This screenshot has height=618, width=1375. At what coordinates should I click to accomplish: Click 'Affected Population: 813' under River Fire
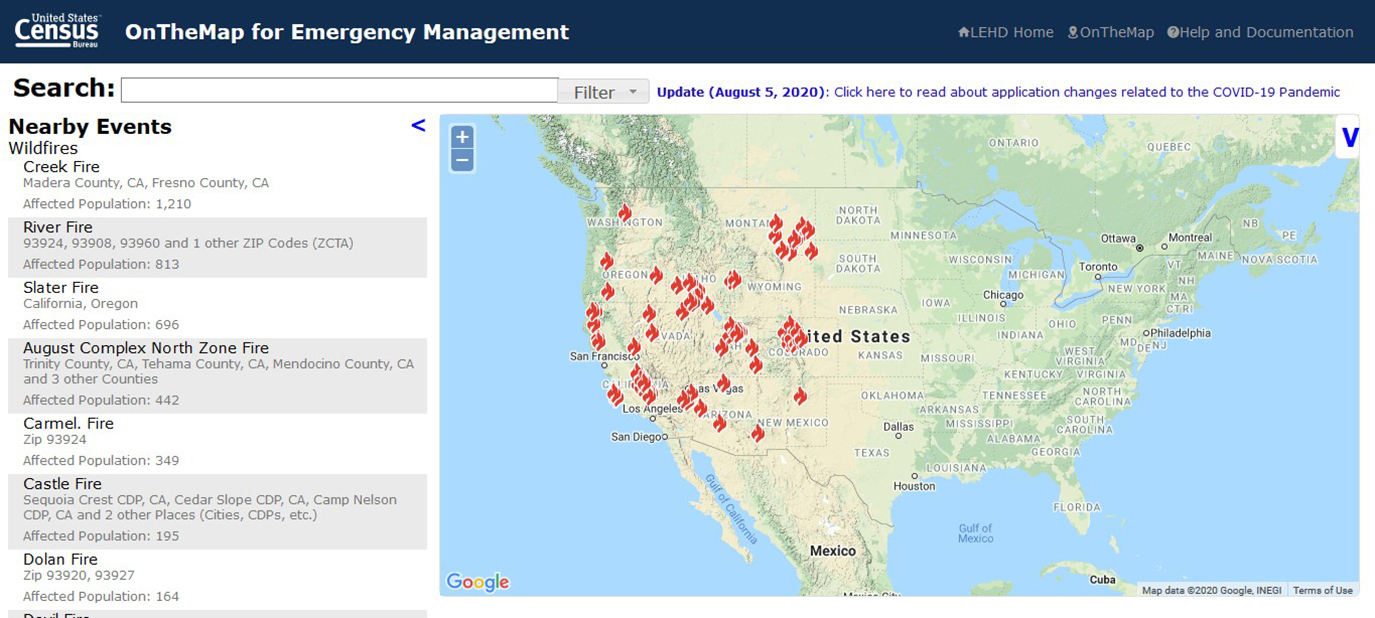[x=101, y=265]
